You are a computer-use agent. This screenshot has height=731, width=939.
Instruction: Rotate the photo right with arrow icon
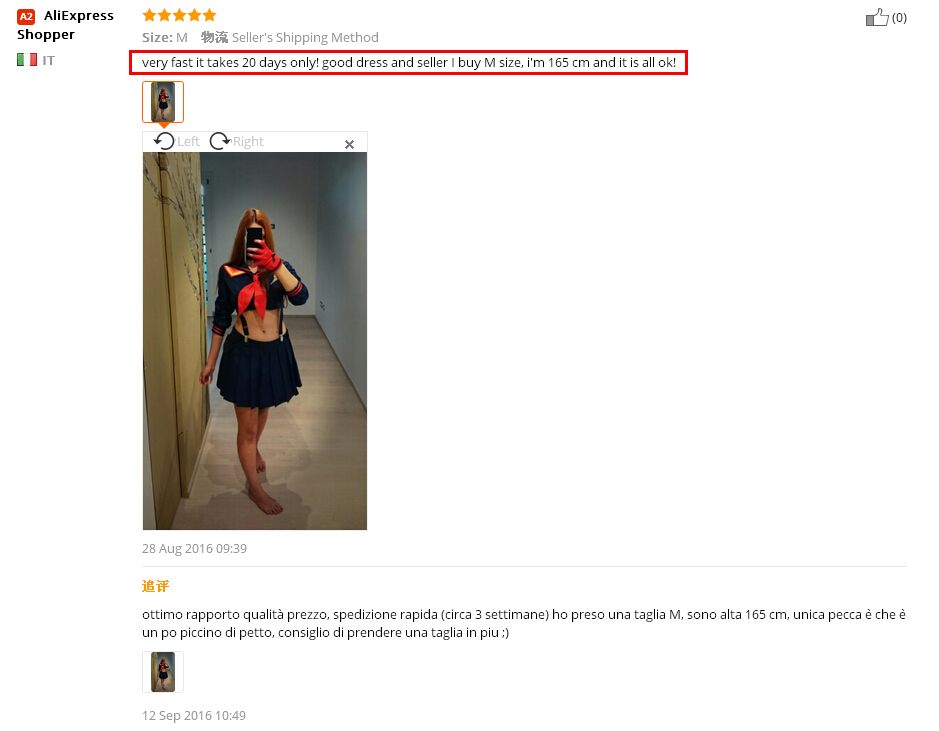[x=220, y=141]
